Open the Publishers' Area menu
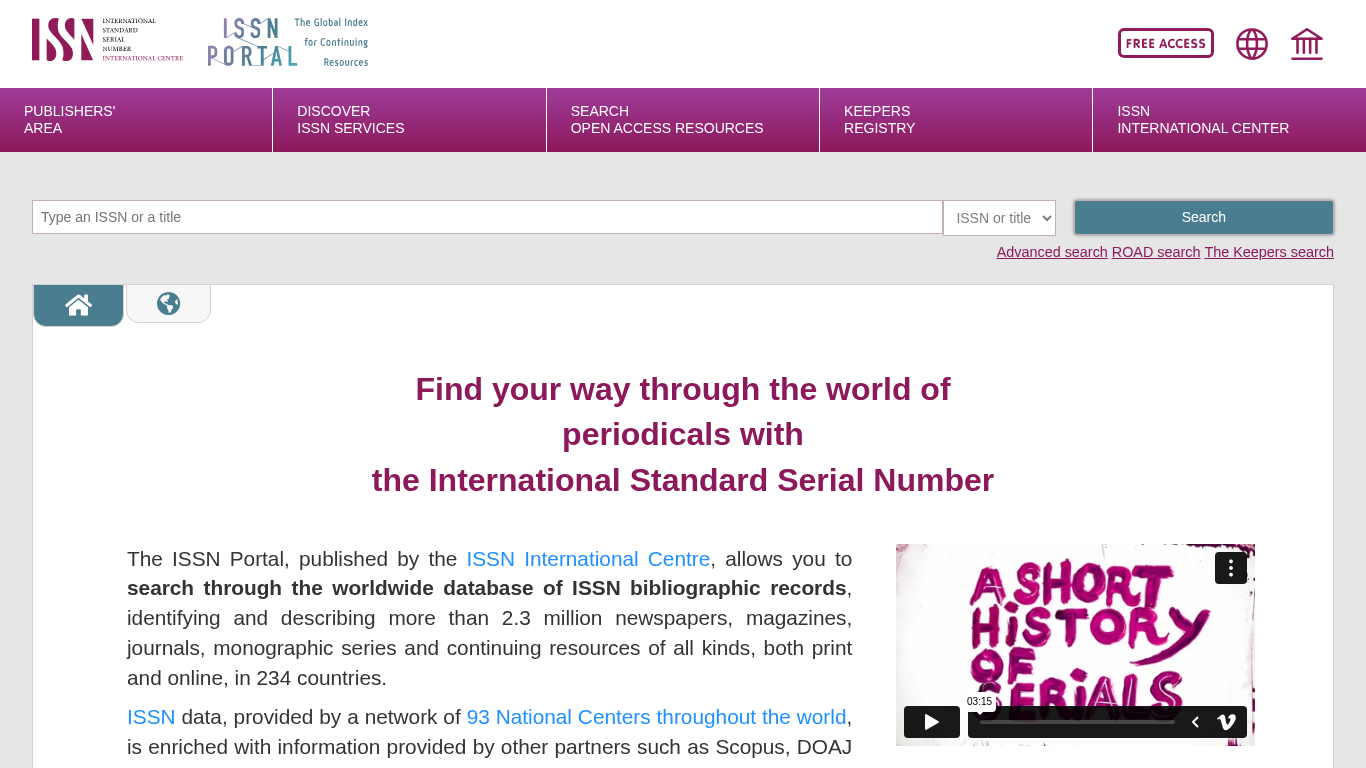This screenshot has width=1366, height=768. click(136, 120)
